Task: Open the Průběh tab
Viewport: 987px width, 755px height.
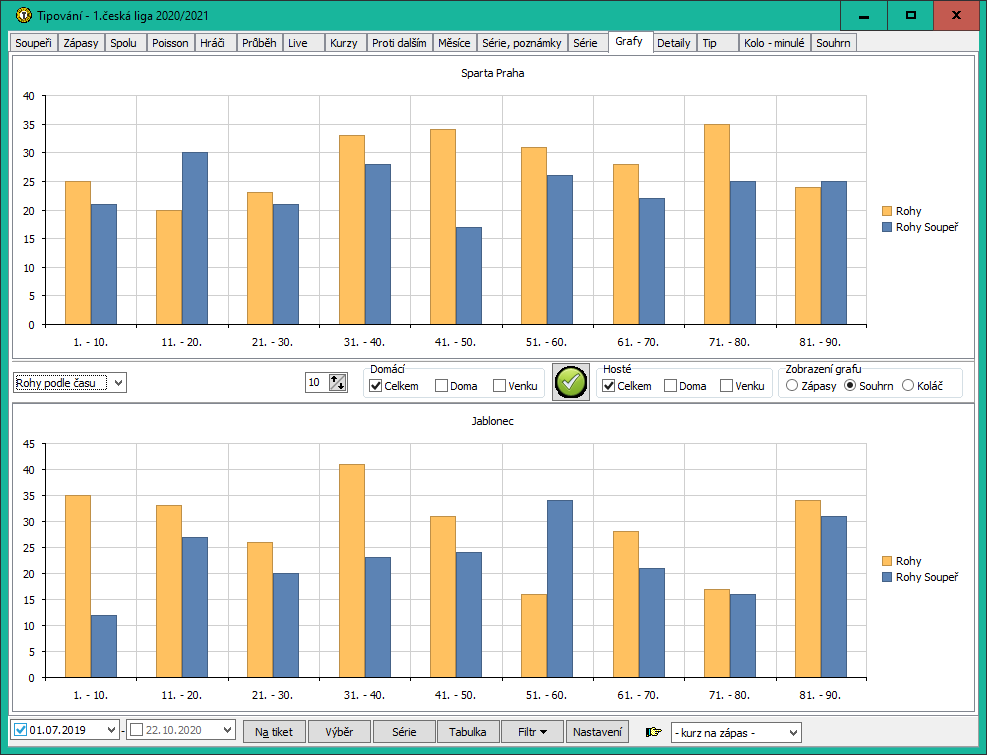Action: click(259, 43)
